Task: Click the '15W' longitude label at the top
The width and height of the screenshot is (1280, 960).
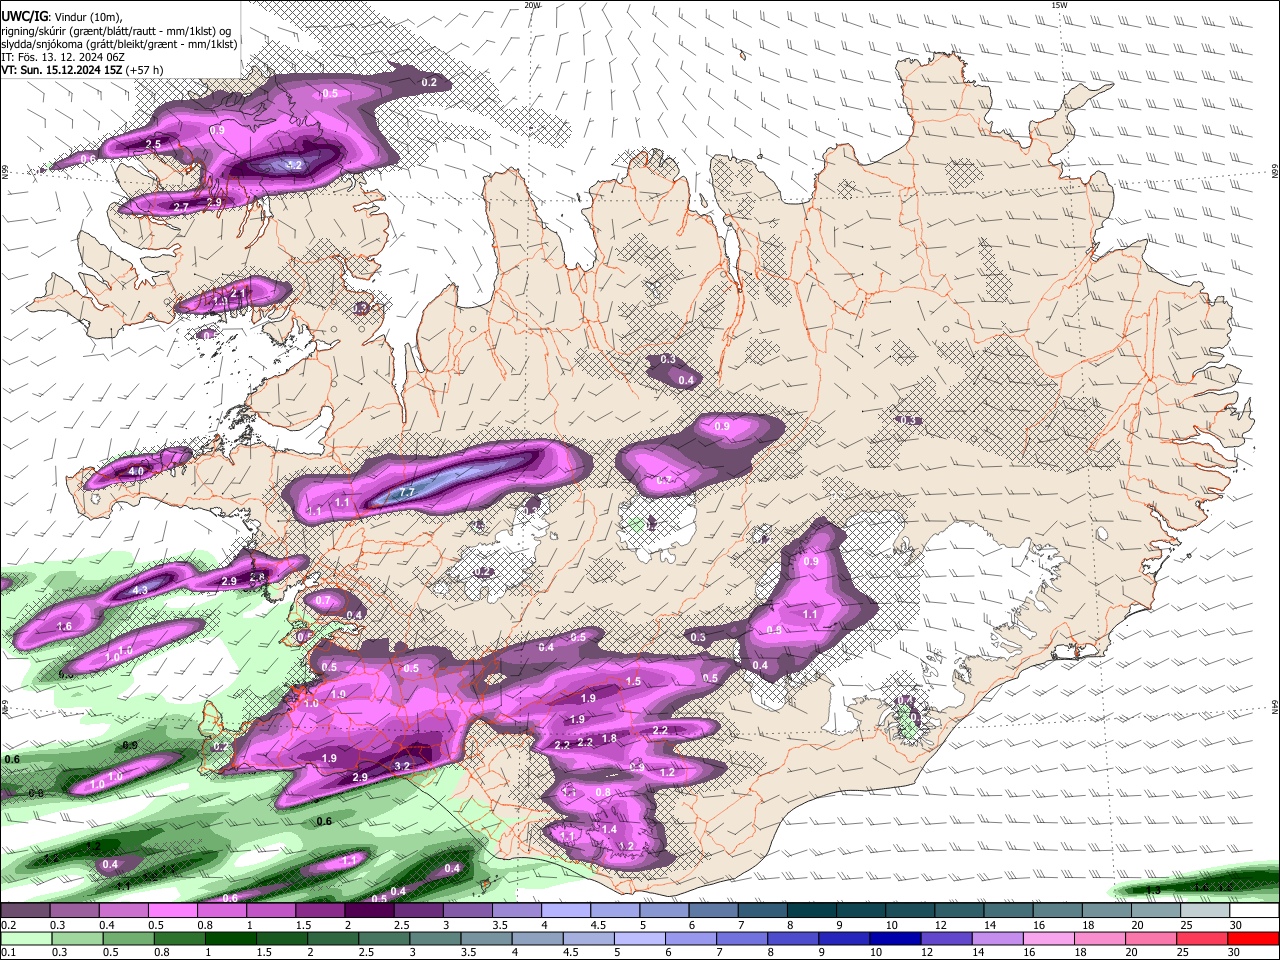Action: click(1059, 5)
